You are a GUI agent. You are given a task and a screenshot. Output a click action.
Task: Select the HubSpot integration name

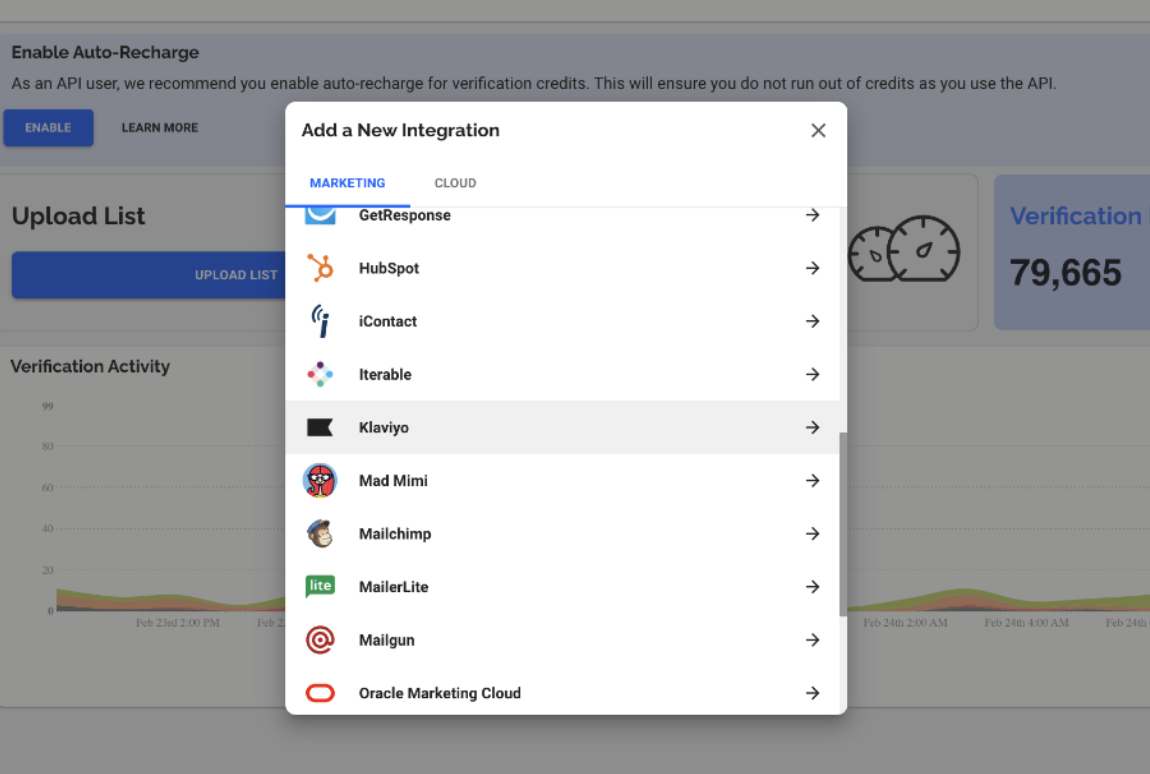click(x=389, y=268)
